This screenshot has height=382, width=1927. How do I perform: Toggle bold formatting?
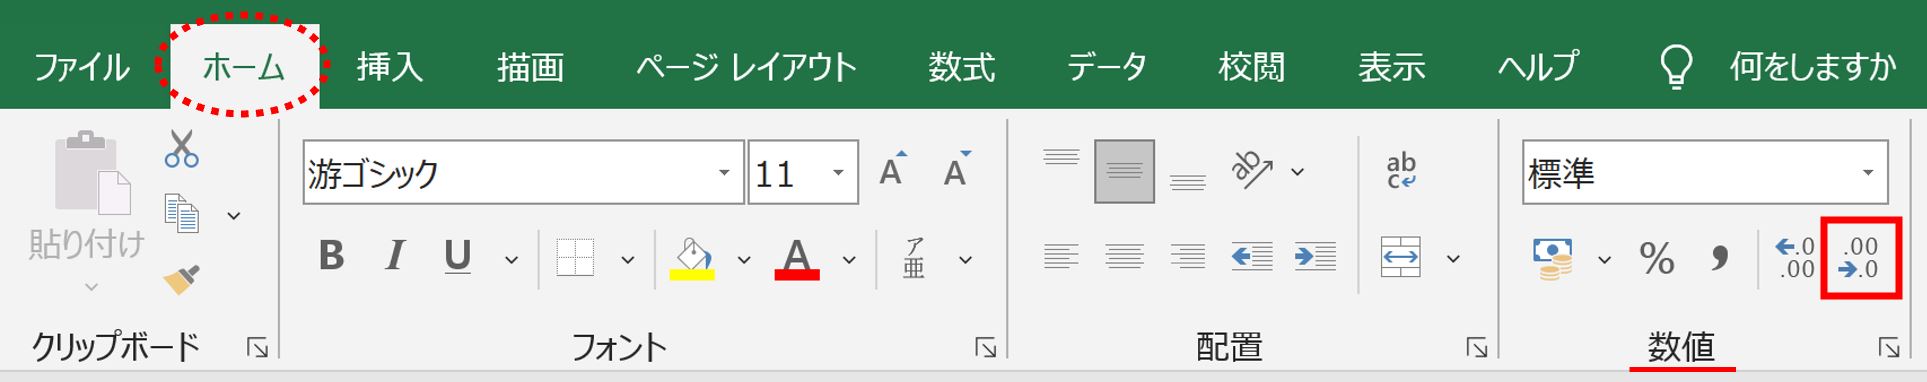331,257
